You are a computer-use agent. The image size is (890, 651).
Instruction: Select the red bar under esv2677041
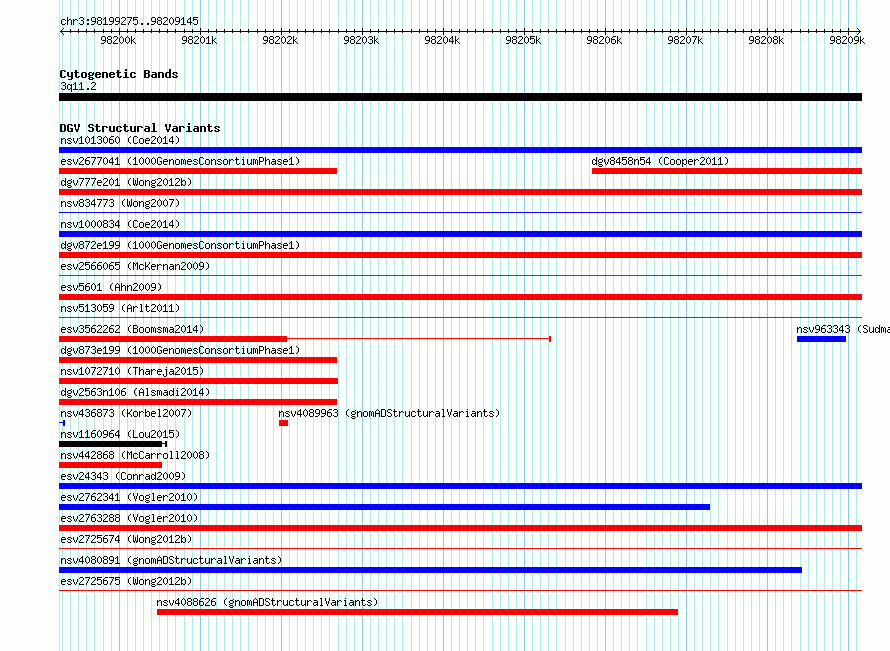pyautogui.click(x=198, y=171)
